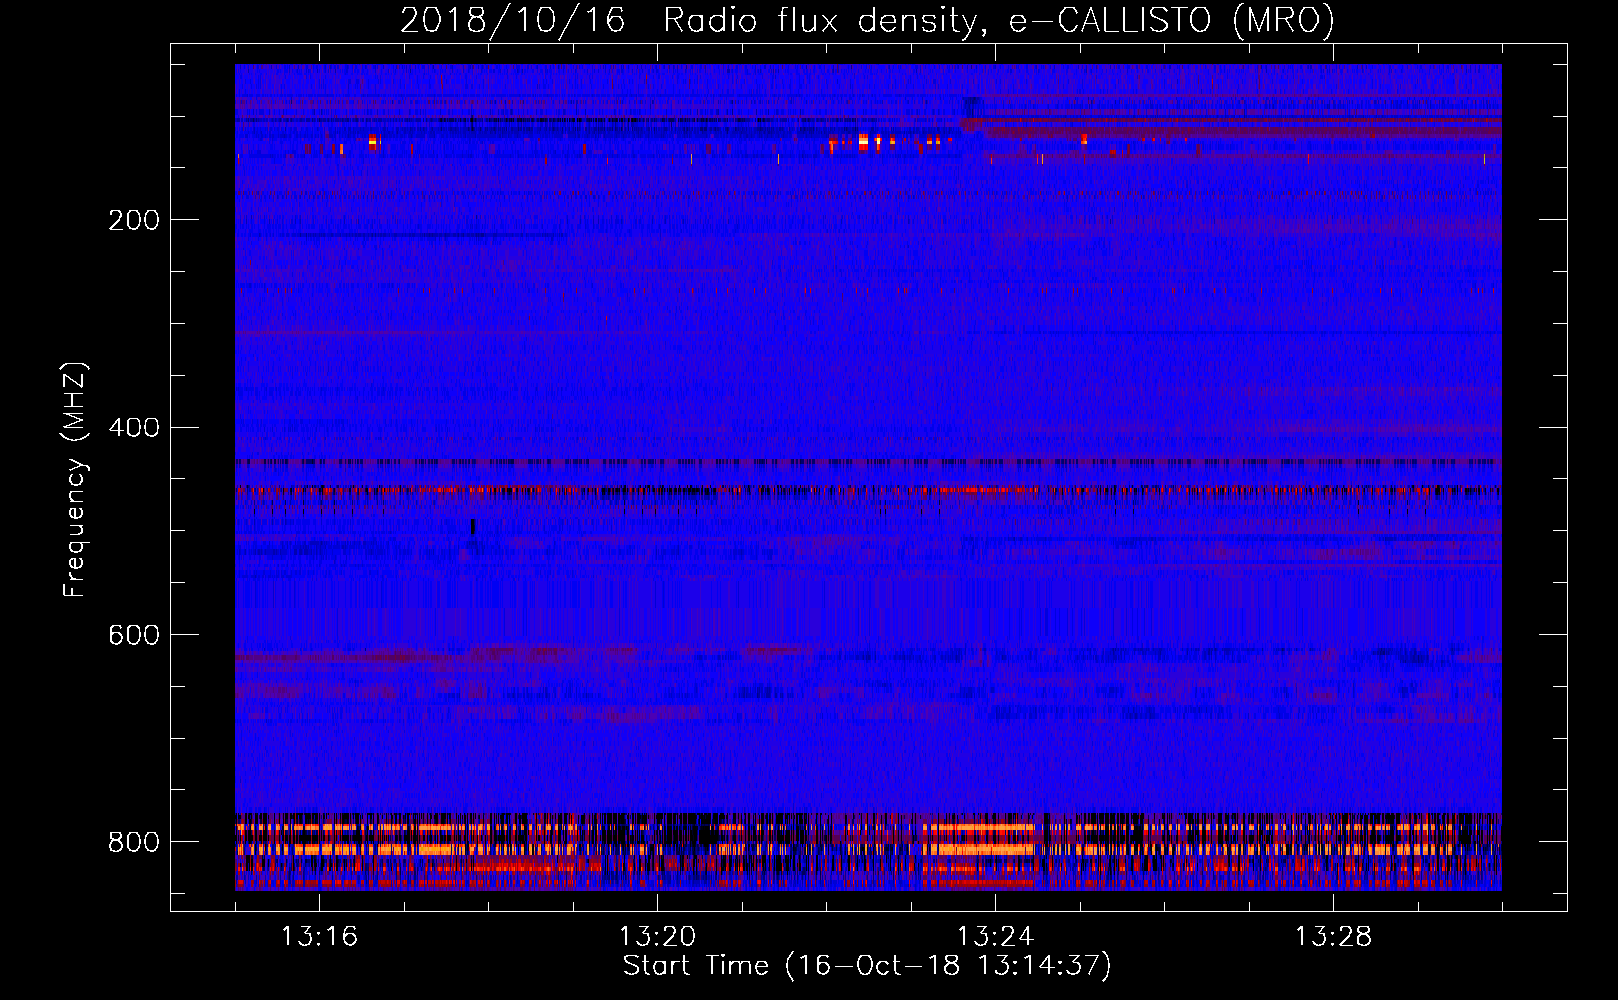Click the '13:20' time tick label

click(657, 937)
